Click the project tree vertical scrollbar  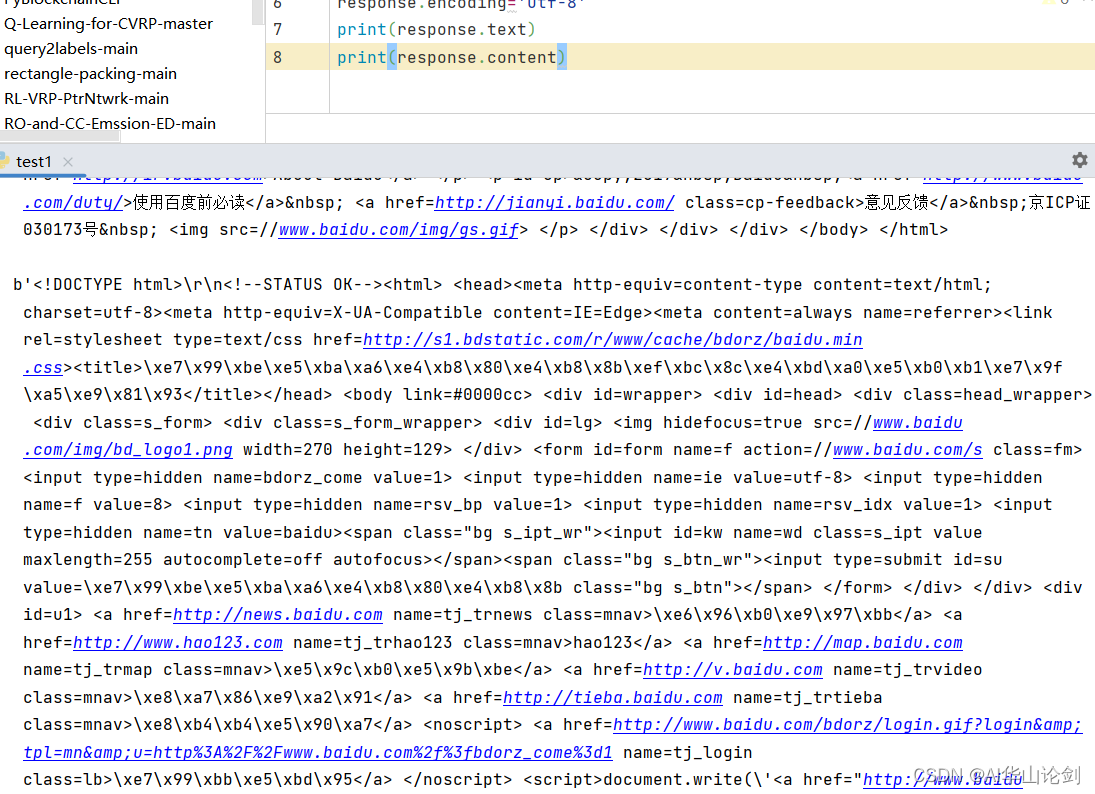click(258, 13)
